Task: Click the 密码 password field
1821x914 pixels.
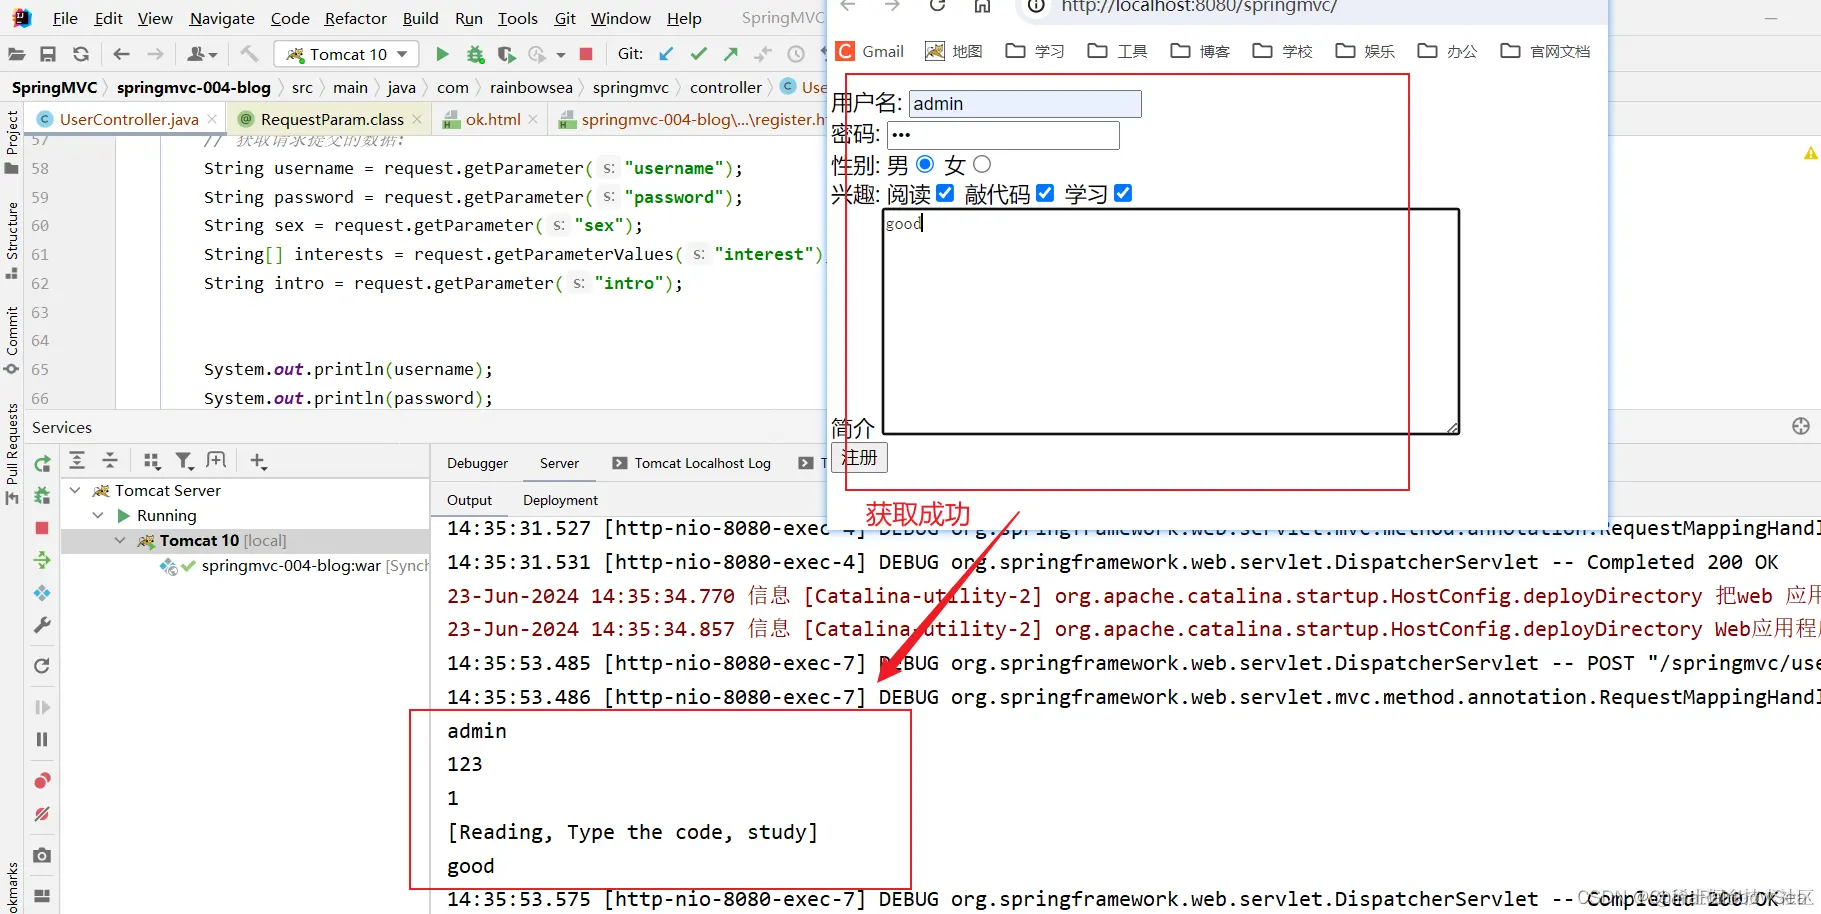Action: click(x=1003, y=135)
